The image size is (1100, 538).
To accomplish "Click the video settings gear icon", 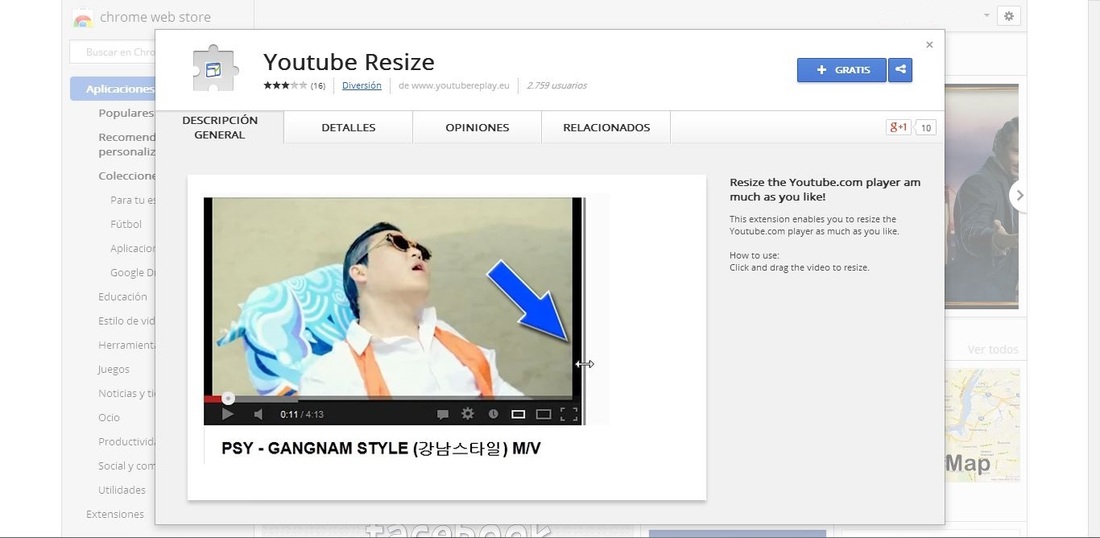I will point(468,414).
